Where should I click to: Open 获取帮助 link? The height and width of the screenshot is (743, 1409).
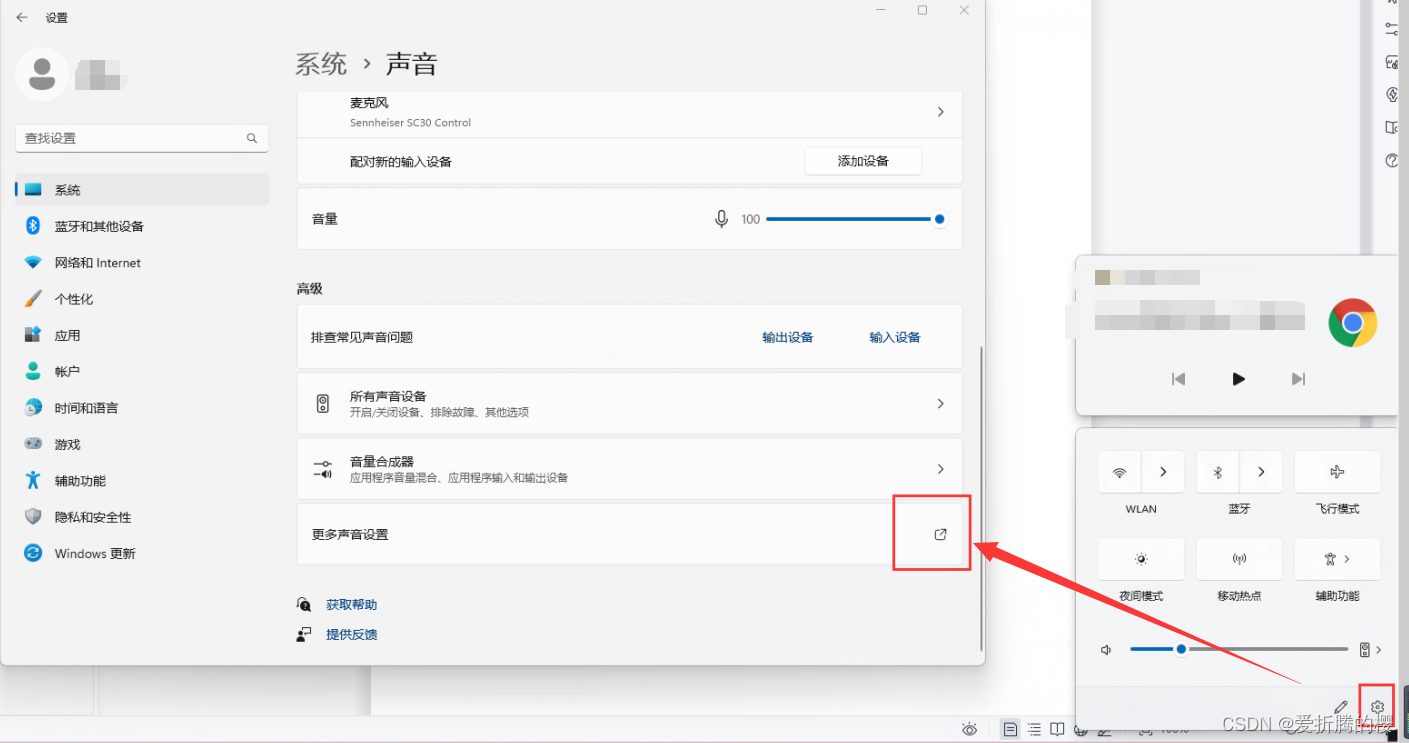point(352,605)
